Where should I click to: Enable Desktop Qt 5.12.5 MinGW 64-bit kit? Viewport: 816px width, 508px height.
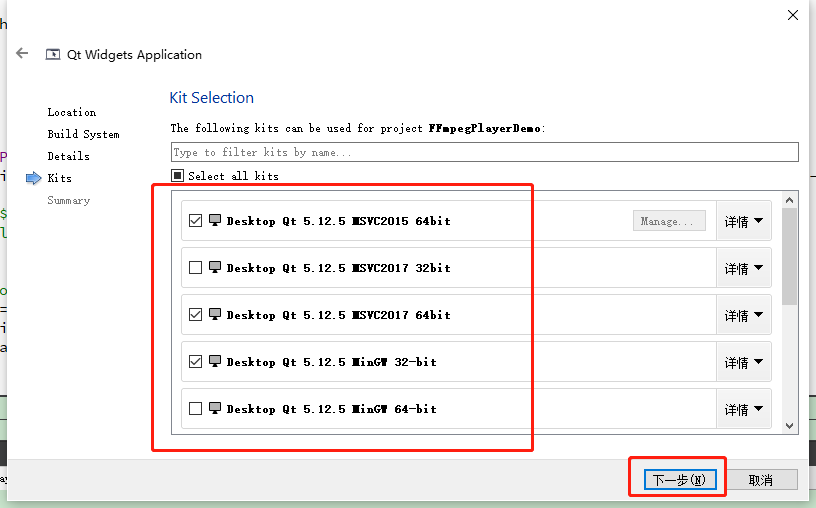pyautogui.click(x=195, y=409)
